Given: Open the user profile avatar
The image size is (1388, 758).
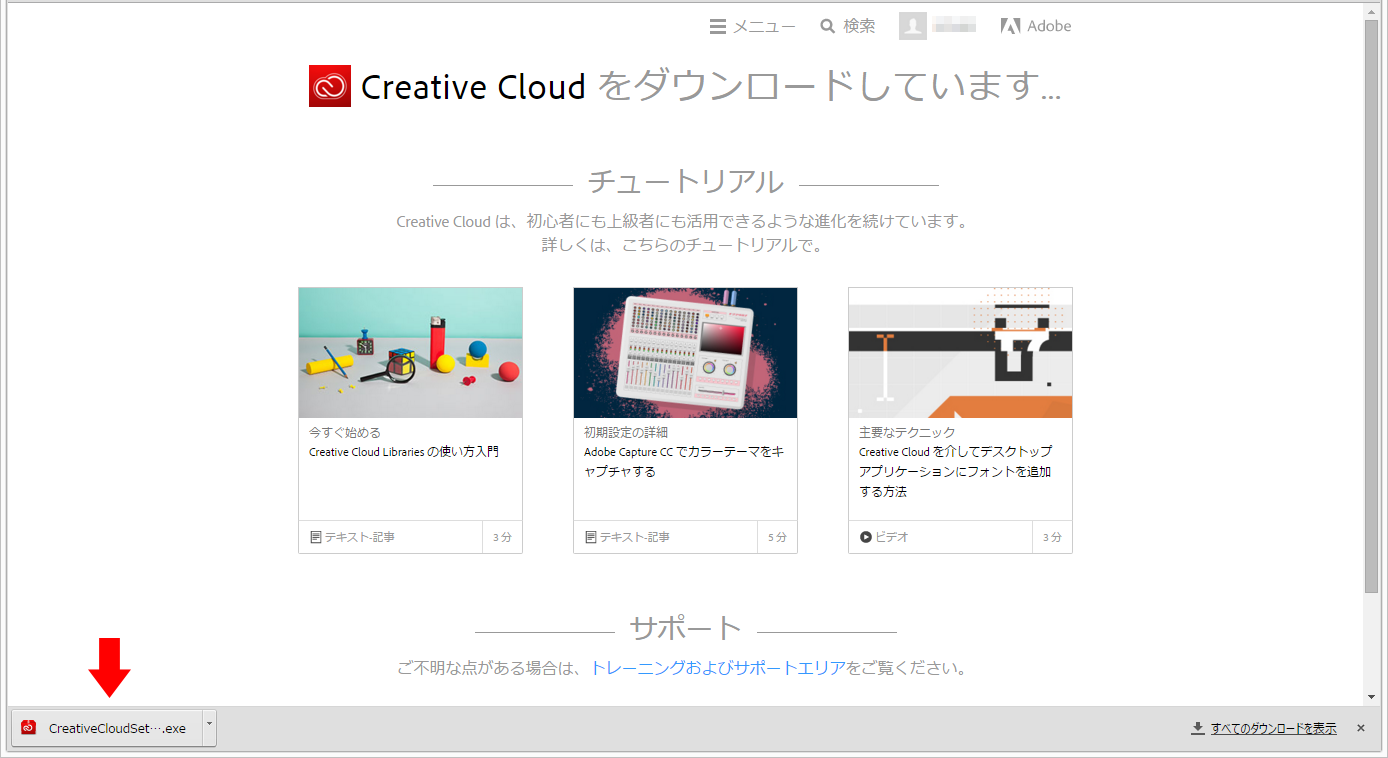Looking at the screenshot, I should (913, 27).
